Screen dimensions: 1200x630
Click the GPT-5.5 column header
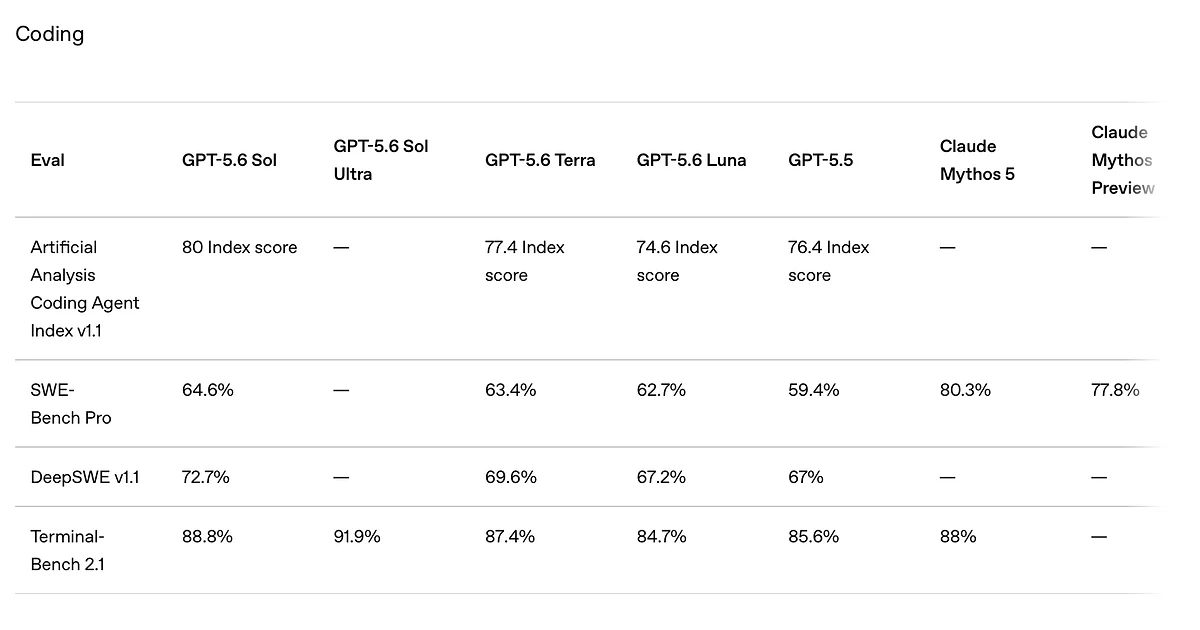click(x=821, y=160)
